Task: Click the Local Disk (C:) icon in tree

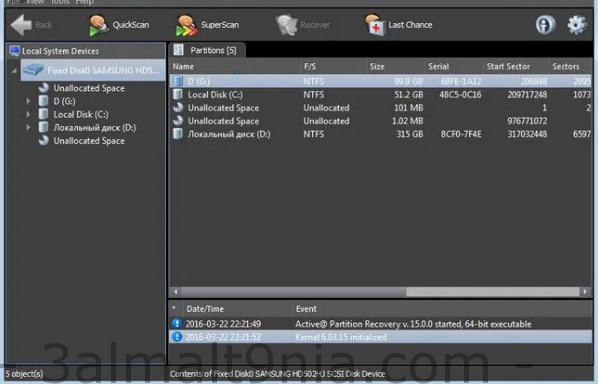Action: click(x=43, y=114)
